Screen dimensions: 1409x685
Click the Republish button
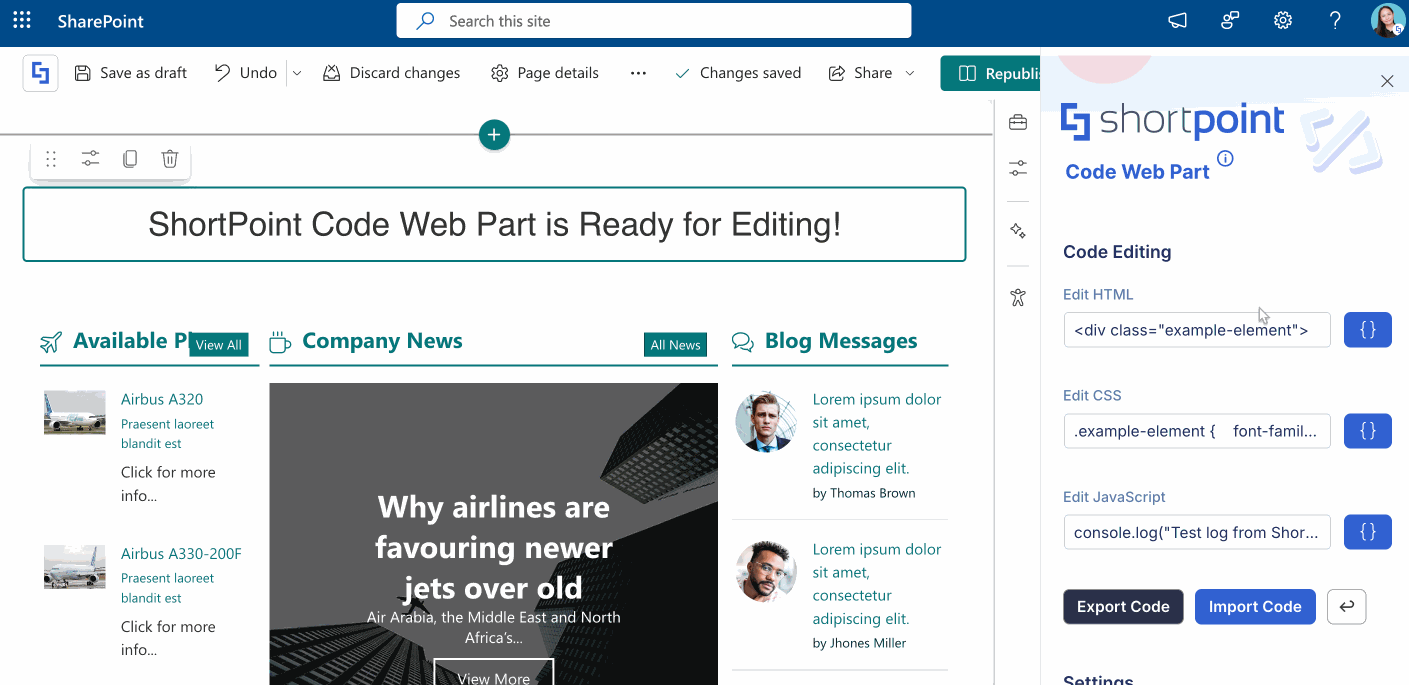point(990,73)
